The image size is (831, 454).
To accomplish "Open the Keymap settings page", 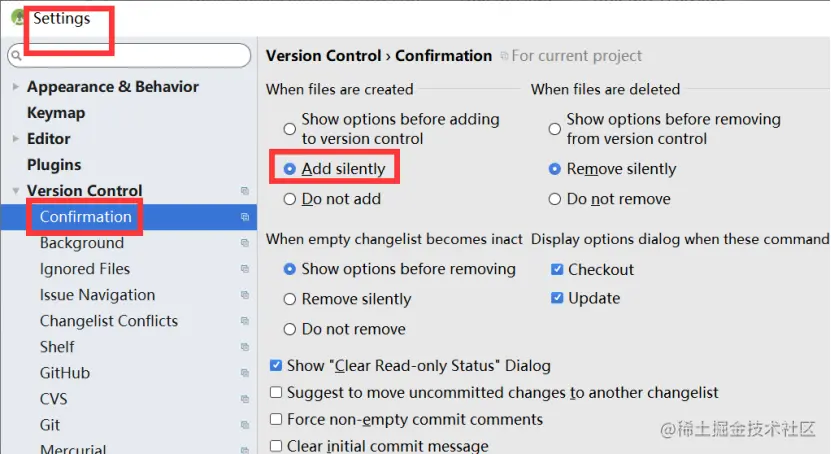I will click(x=56, y=113).
